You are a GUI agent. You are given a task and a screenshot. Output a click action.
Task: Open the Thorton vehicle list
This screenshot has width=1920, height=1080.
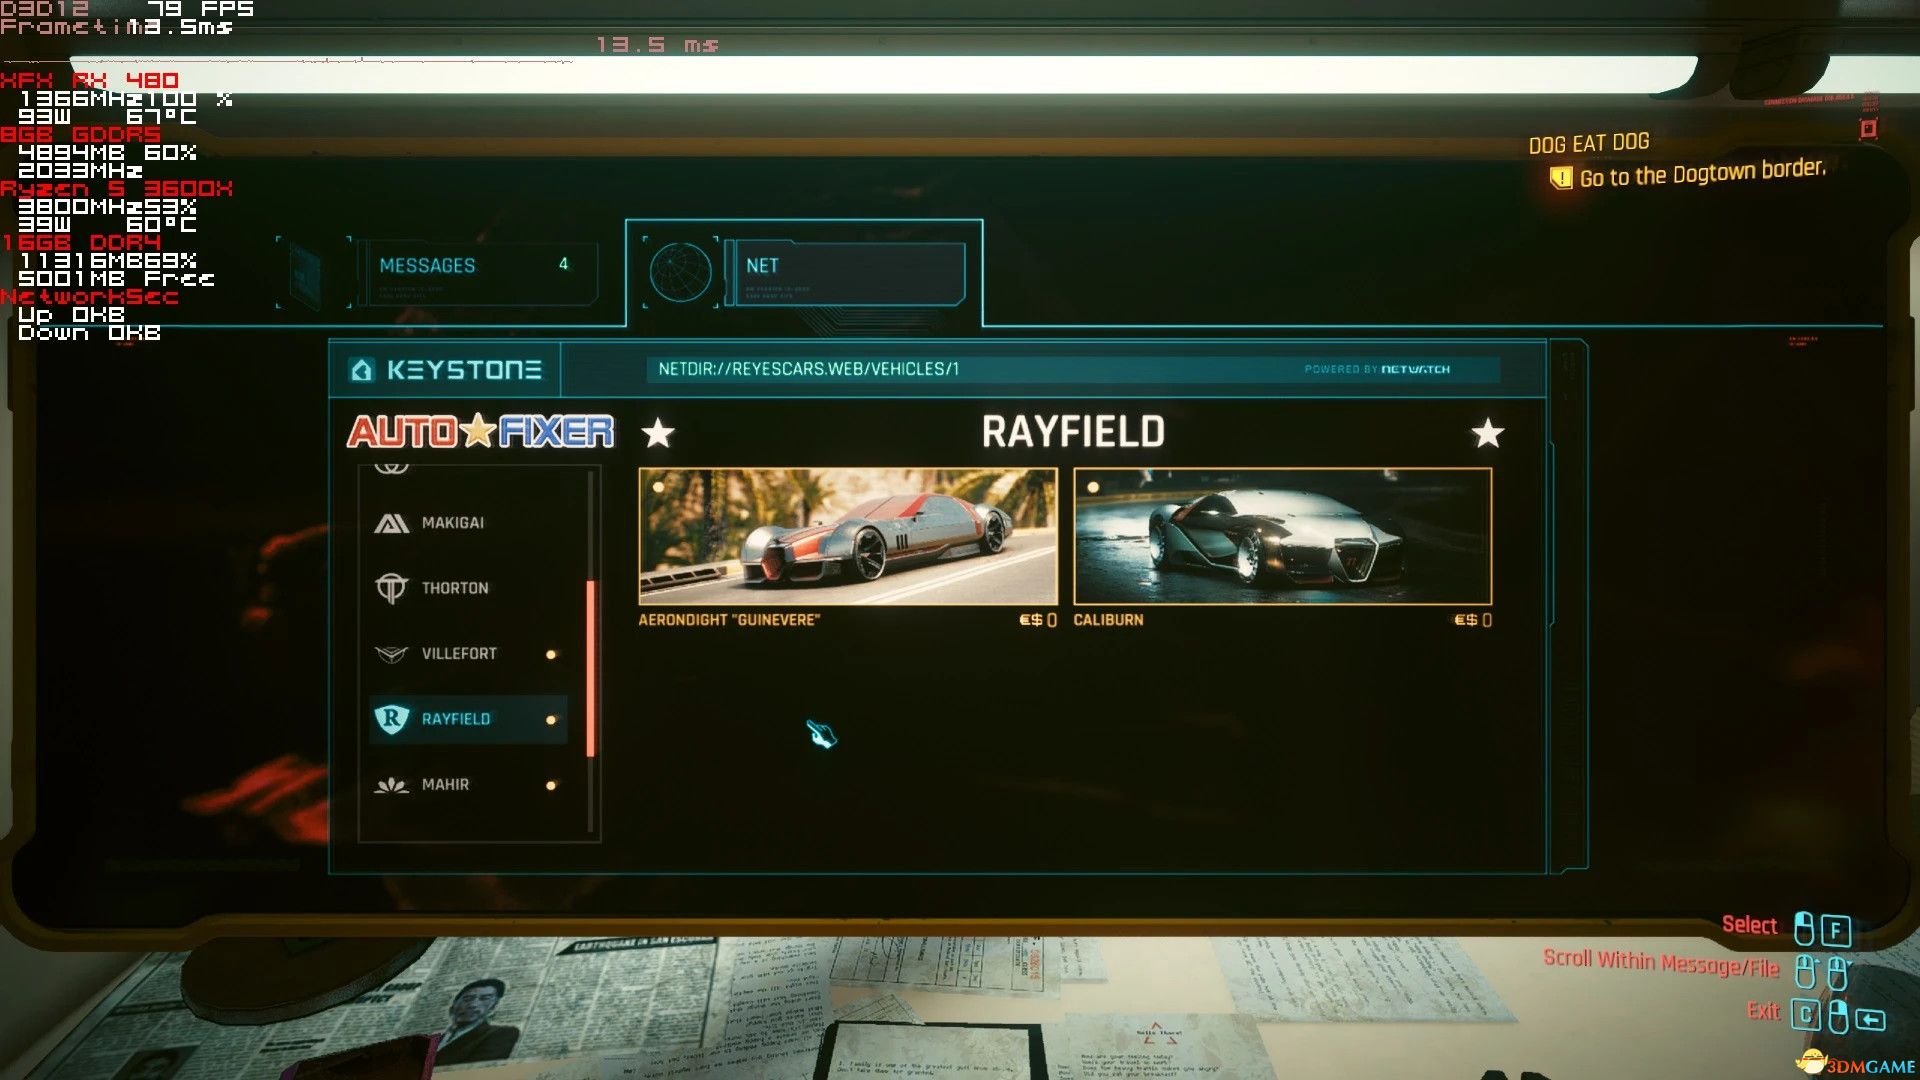pos(455,588)
